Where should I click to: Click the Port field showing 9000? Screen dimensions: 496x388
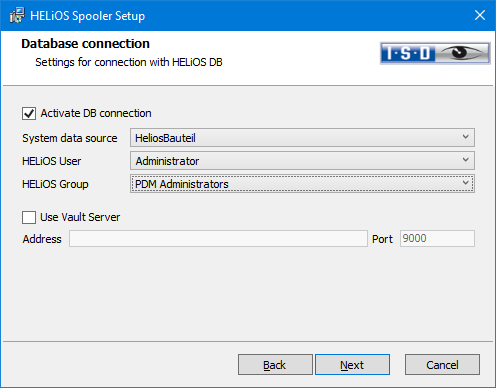437,239
